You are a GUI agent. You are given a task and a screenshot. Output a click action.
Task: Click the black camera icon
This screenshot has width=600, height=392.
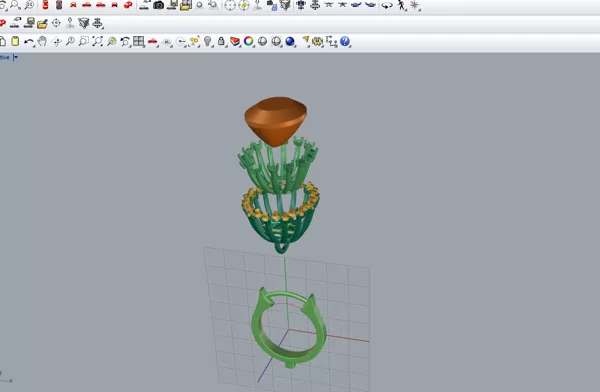(158, 5)
